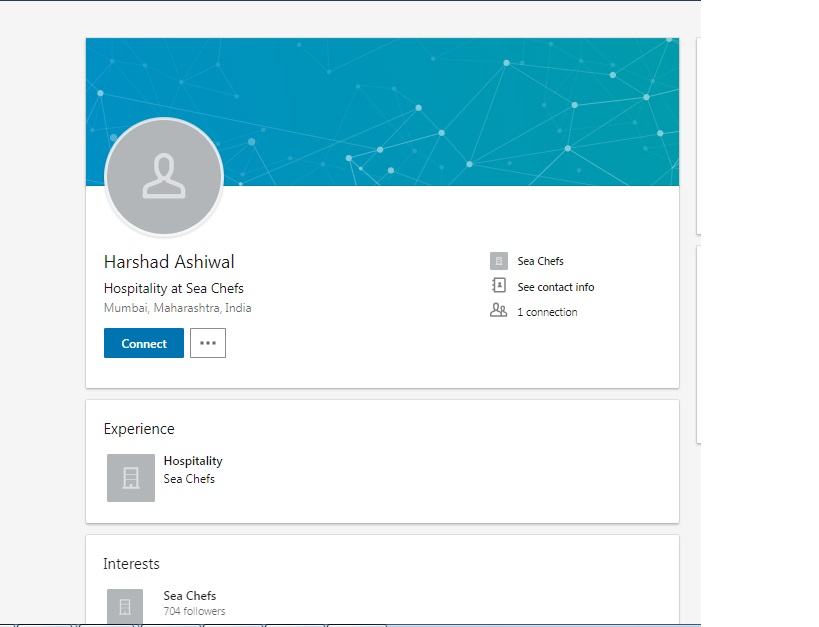This screenshot has width=819, height=627.
Task: Open the Sea Chefs page name under Interests
Action: [190, 596]
